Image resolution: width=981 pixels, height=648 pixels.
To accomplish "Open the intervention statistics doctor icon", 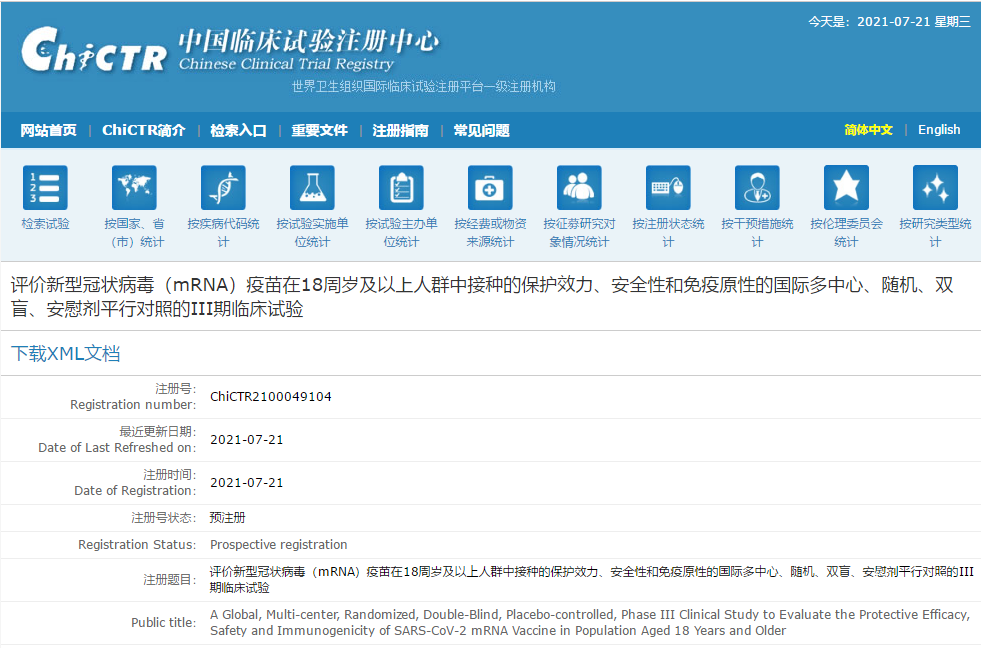I will [x=757, y=188].
